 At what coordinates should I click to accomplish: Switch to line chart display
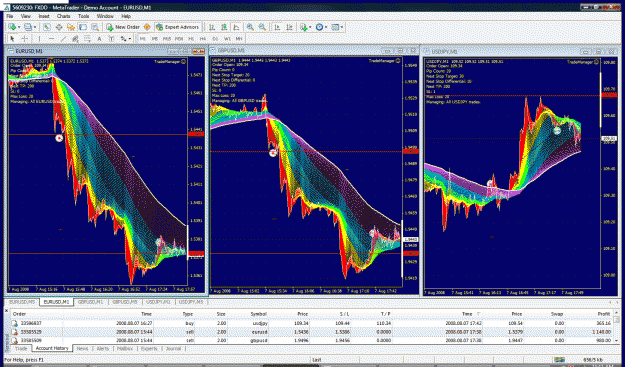click(x=236, y=27)
